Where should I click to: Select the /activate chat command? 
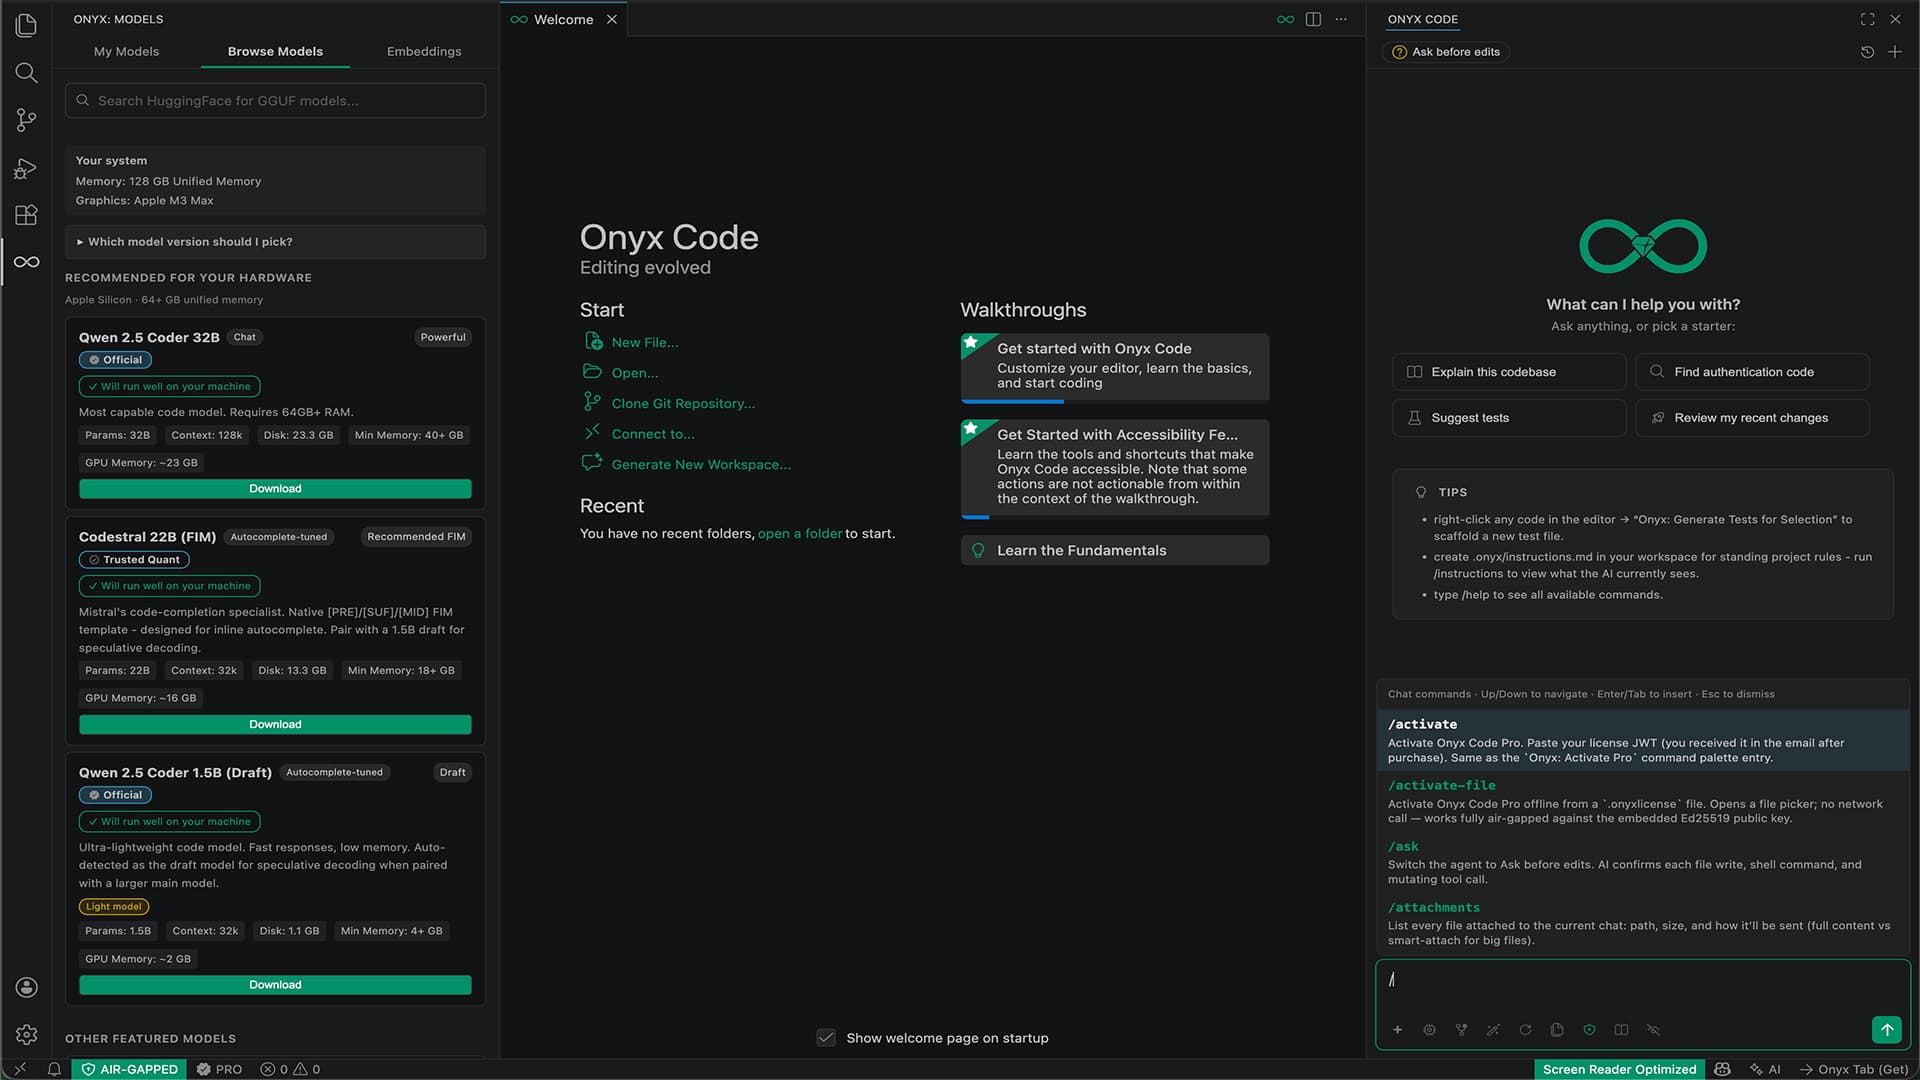[1643, 740]
